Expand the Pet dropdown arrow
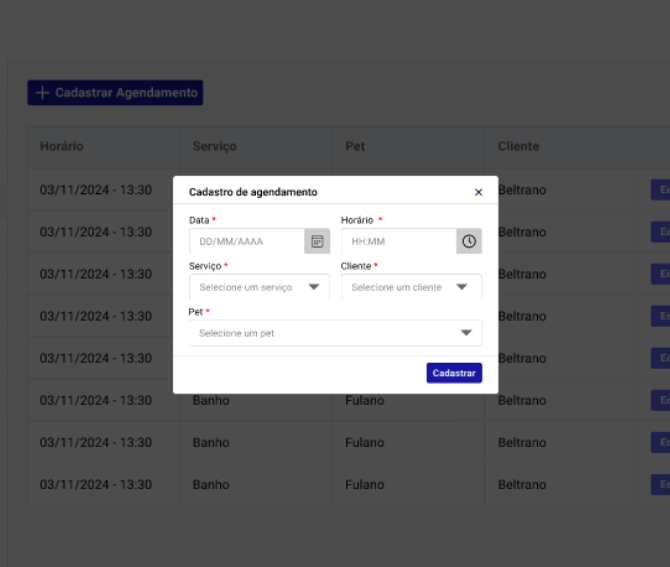This screenshot has height=567, width=670. (466, 333)
